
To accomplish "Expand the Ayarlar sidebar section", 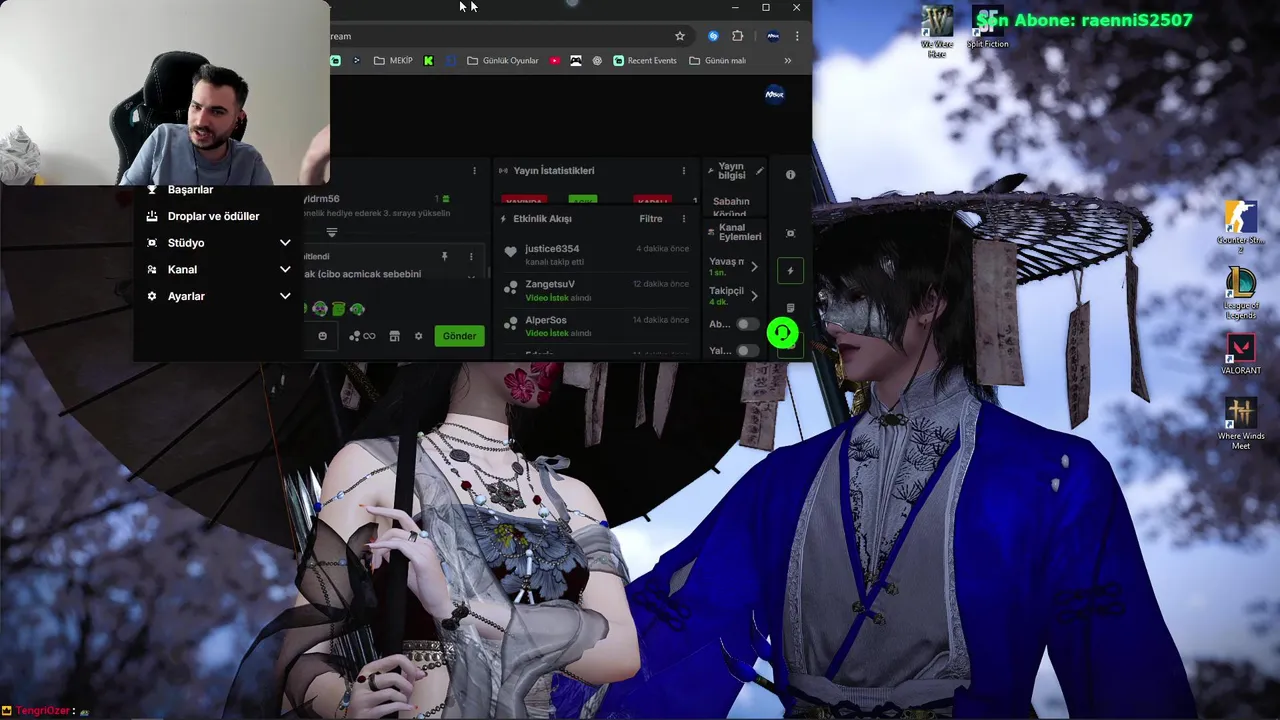I will pos(285,297).
